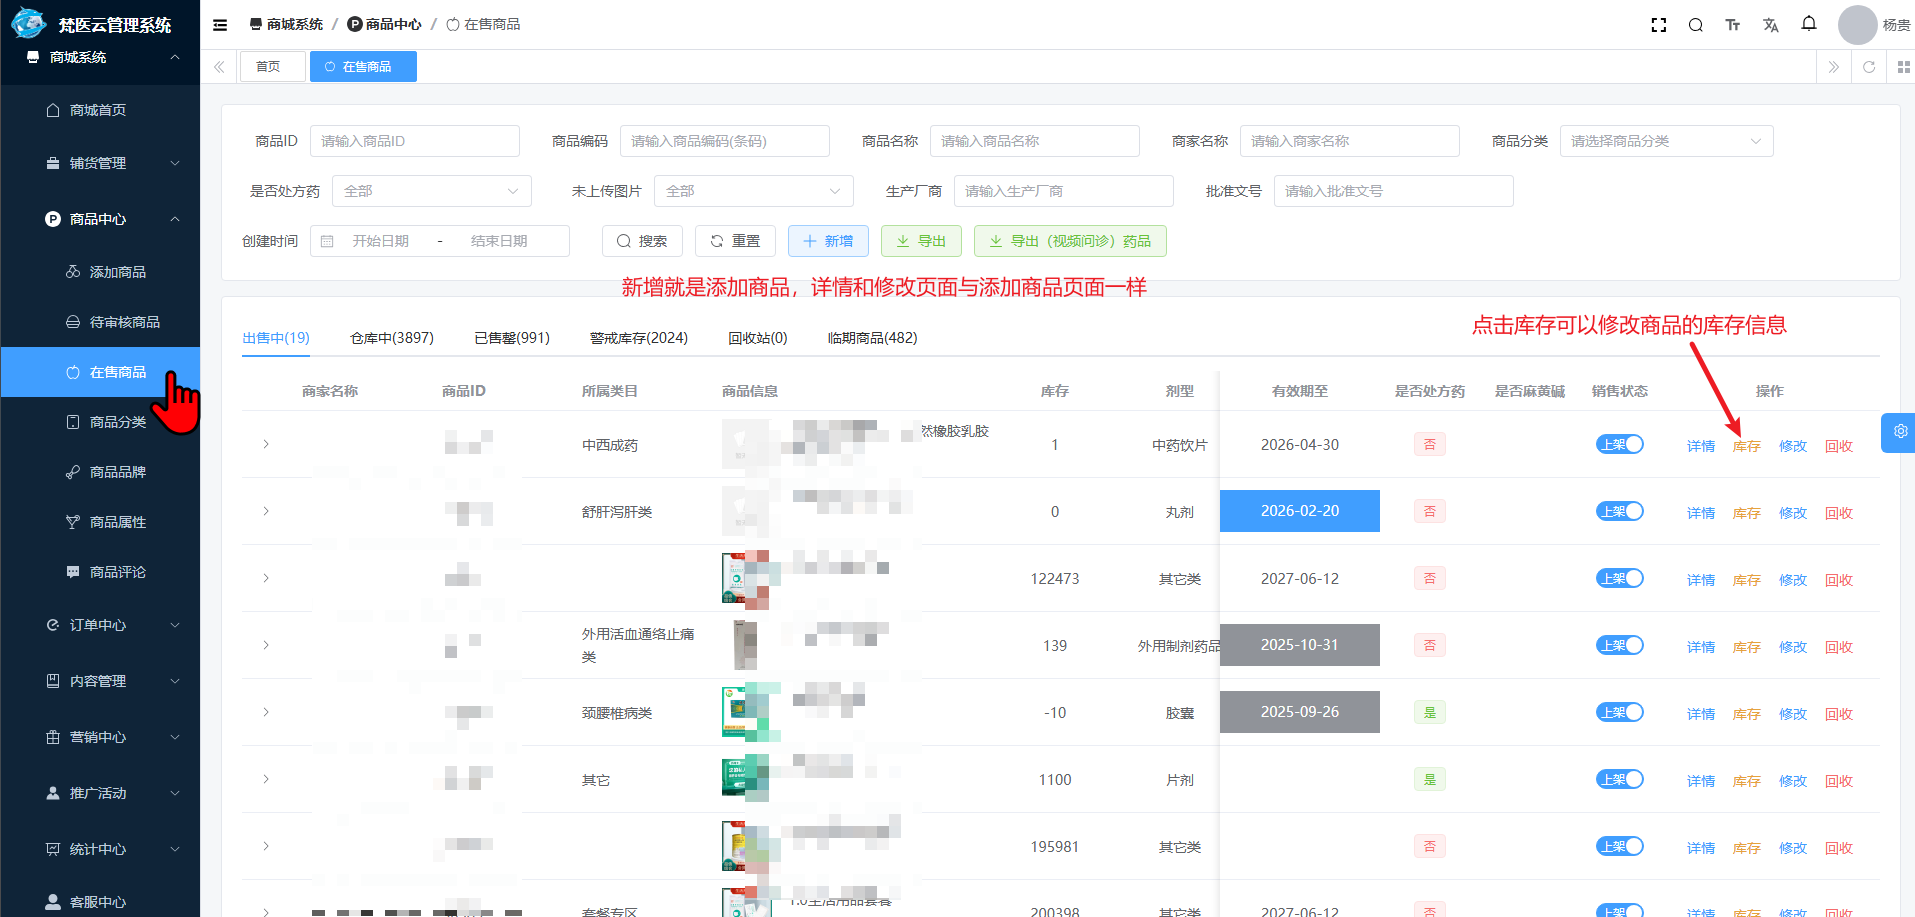Click the 库存 link on the first row
Screen dimensions: 1915x917
pyautogui.click(x=1746, y=445)
